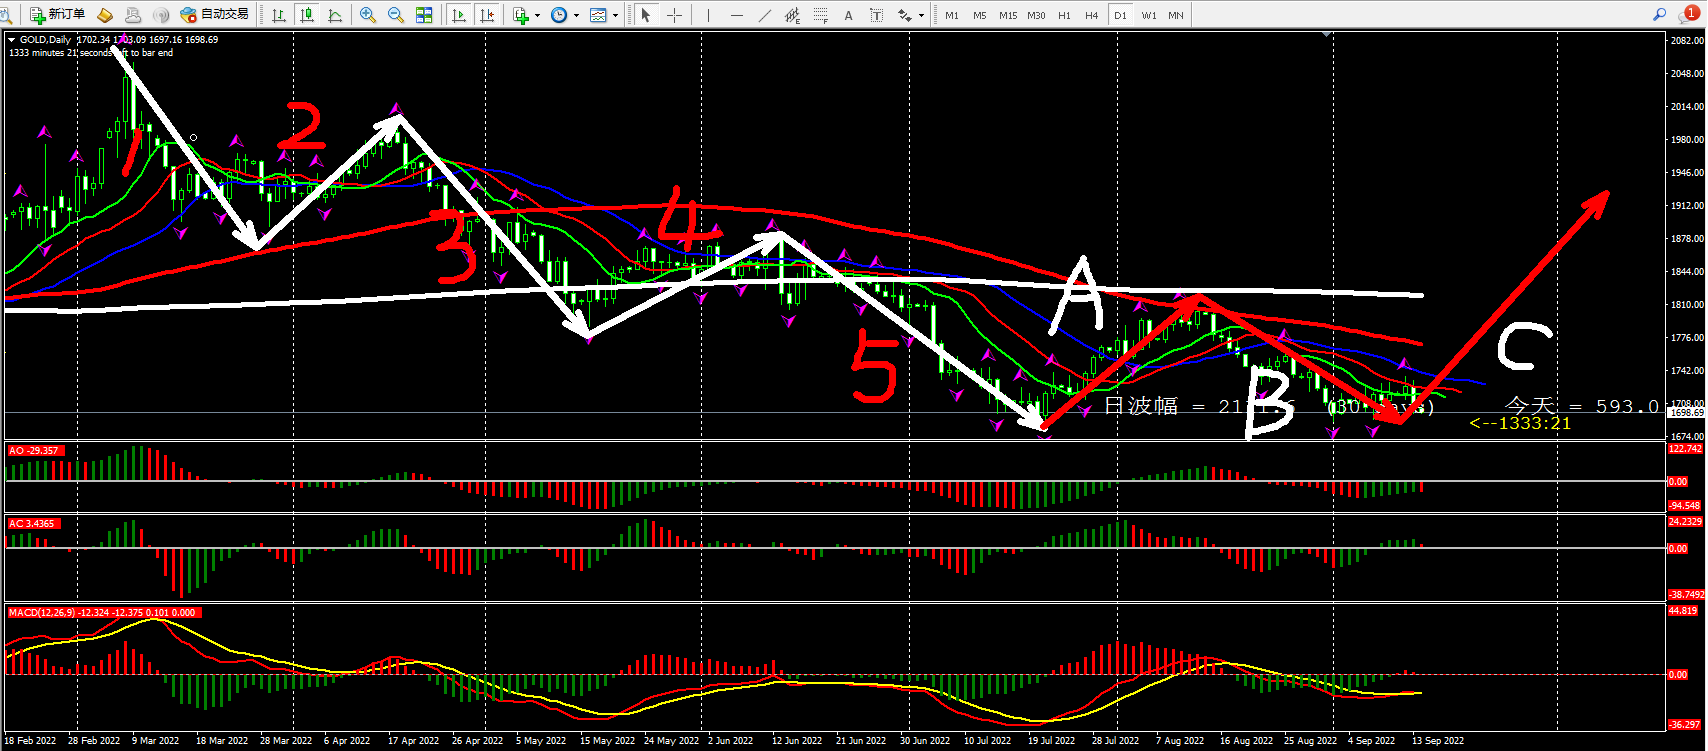Switch to M5 timeframe
Viewport: 1708px width, 751px height.
point(980,15)
